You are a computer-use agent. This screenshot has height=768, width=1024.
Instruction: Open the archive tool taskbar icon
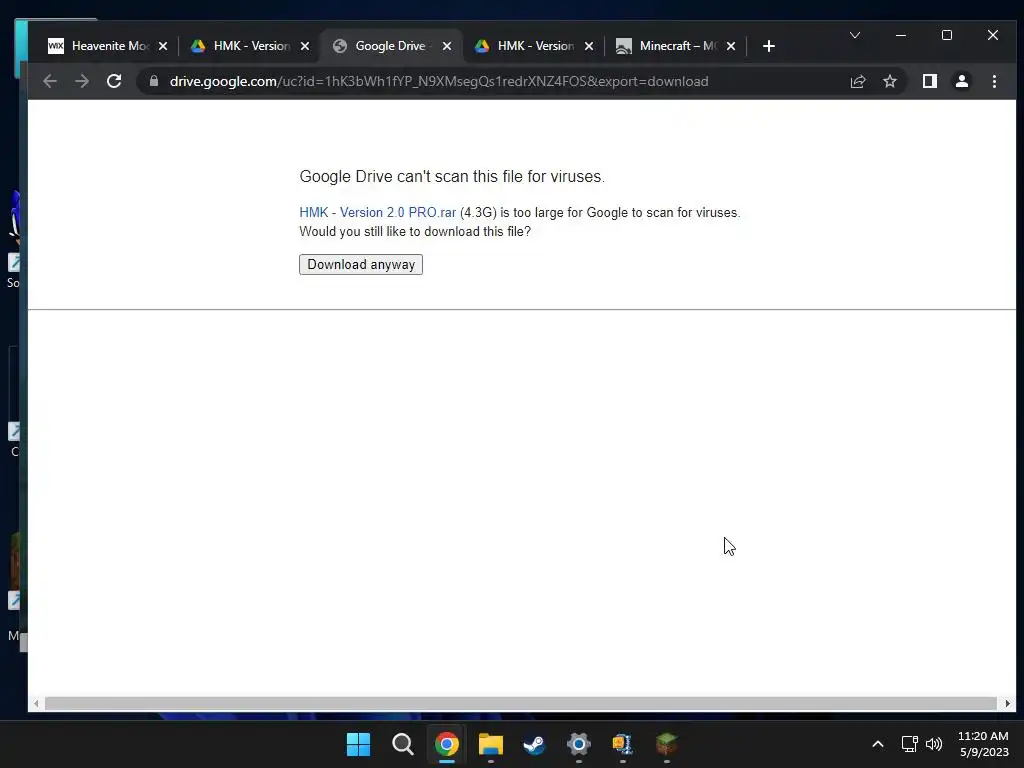[622, 744]
